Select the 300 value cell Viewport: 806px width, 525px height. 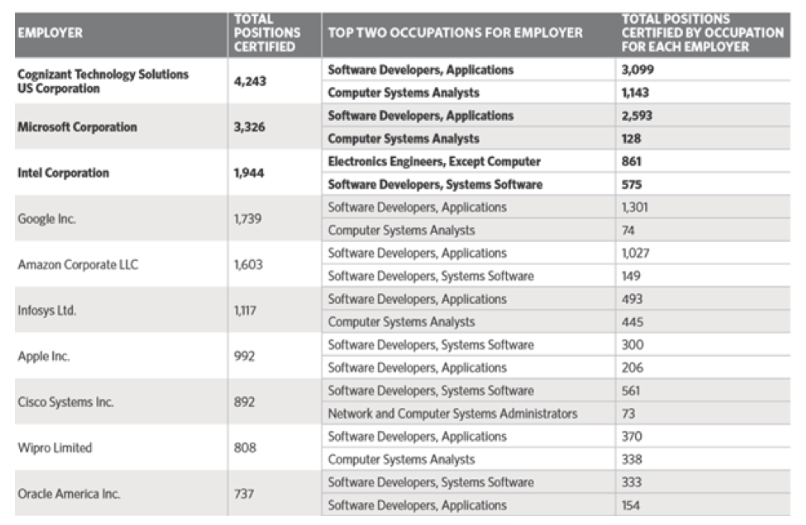pyautogui.click(x=703, y=345)
